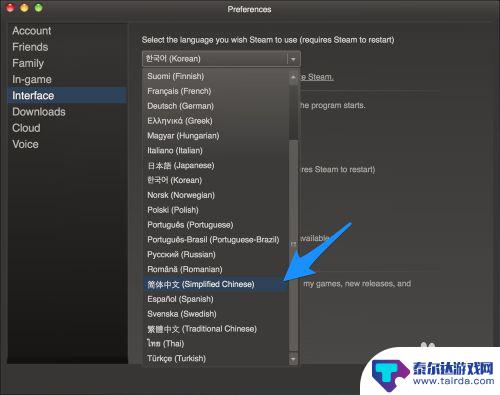Choose Ελληνικά (Greek) from the language list
Image resolution: width=500 pixels, height=395 pixels.
pos(216,121)
